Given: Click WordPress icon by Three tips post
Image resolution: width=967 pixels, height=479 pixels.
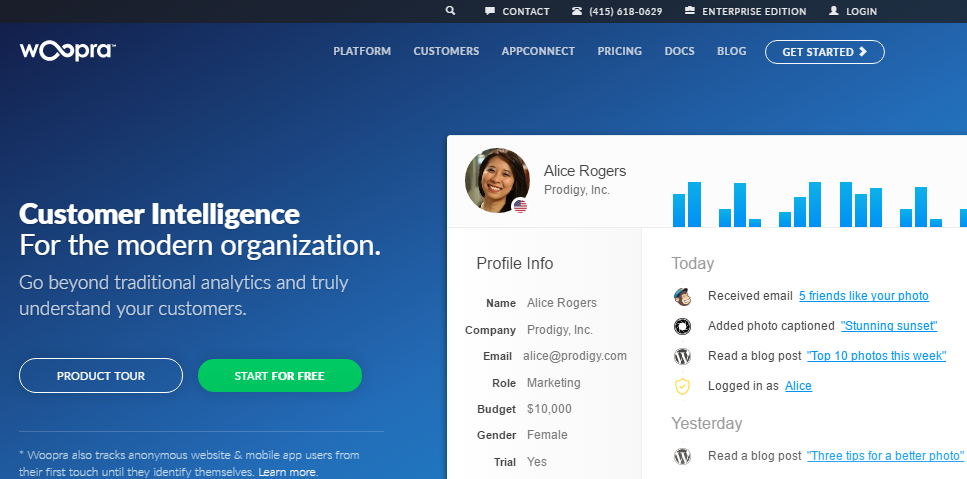Looking at the screenshot, I should coord(682,456).
